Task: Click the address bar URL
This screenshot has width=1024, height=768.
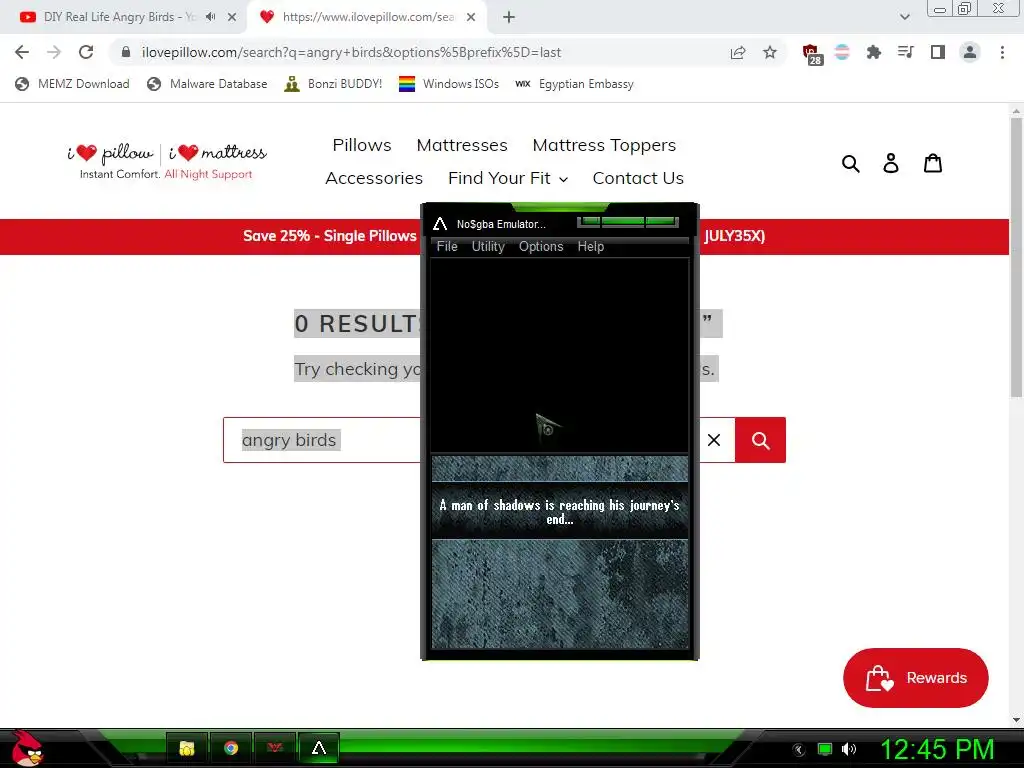Action: point(351,52)
